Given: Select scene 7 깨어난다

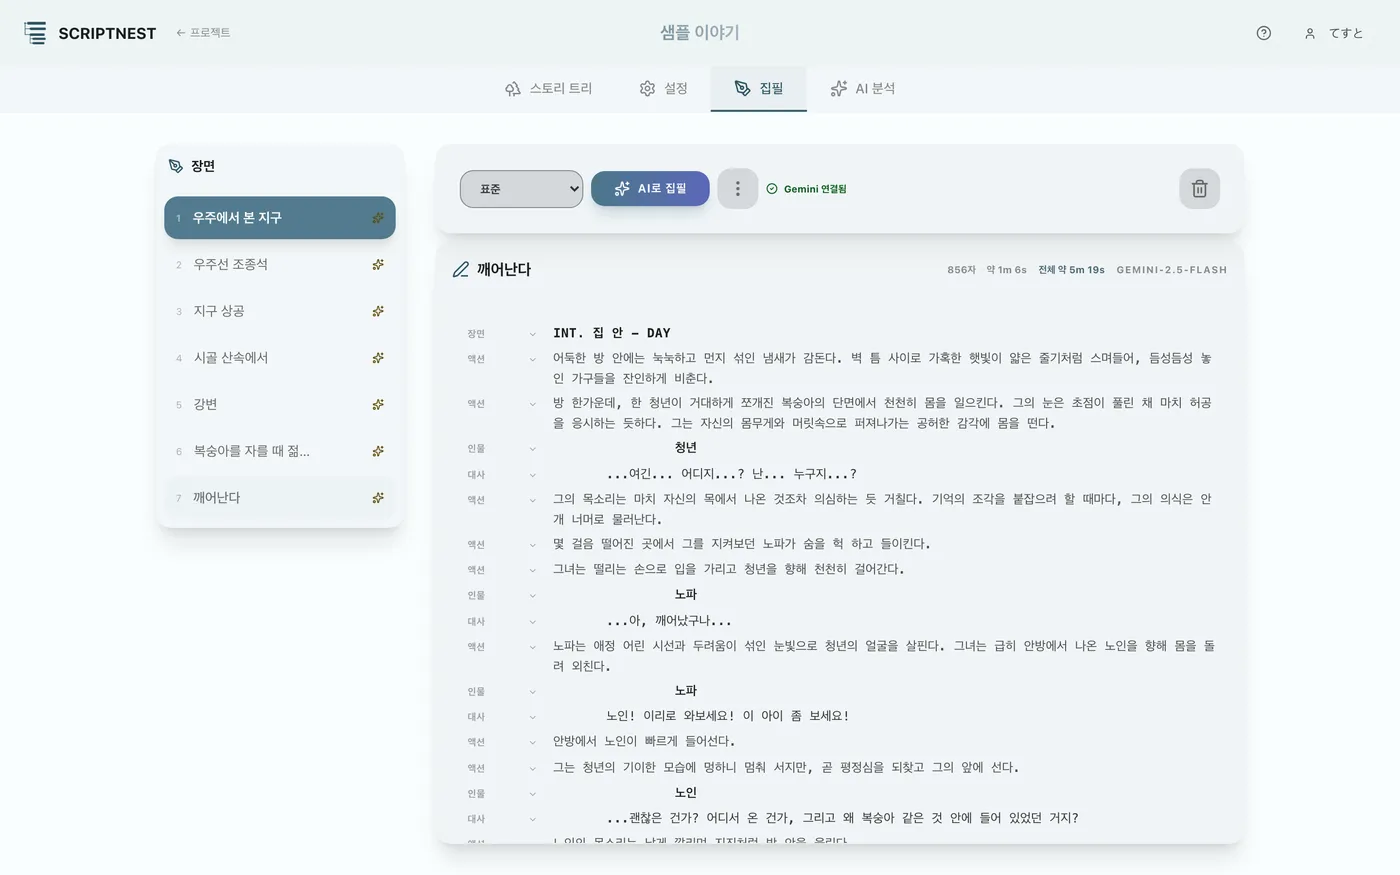Looking at the screenshot, I should pos(280,498).
